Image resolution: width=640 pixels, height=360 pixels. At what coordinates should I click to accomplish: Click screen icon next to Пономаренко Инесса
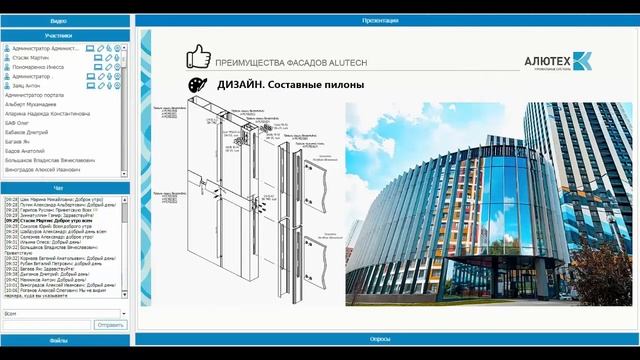(98, 67)
